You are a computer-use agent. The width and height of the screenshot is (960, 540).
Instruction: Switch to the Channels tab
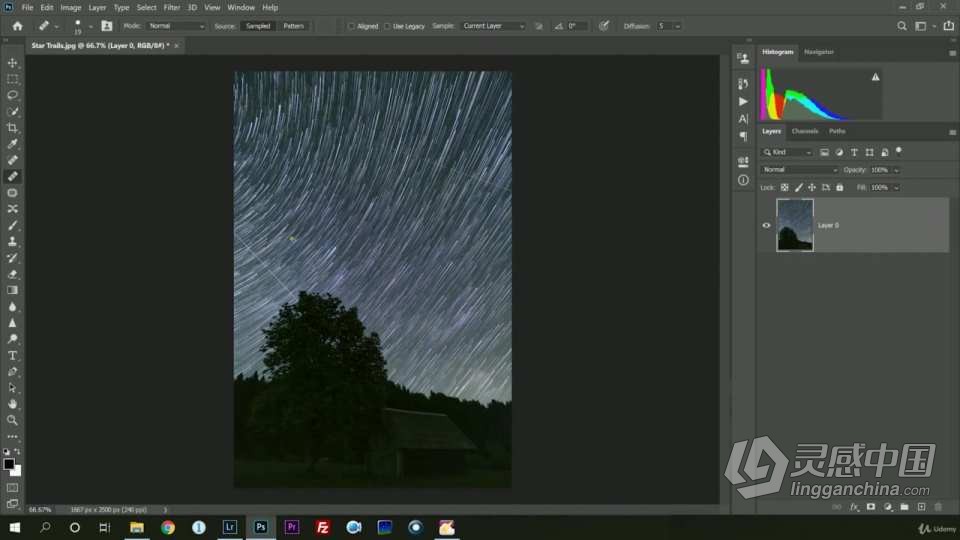click(804, 131)
